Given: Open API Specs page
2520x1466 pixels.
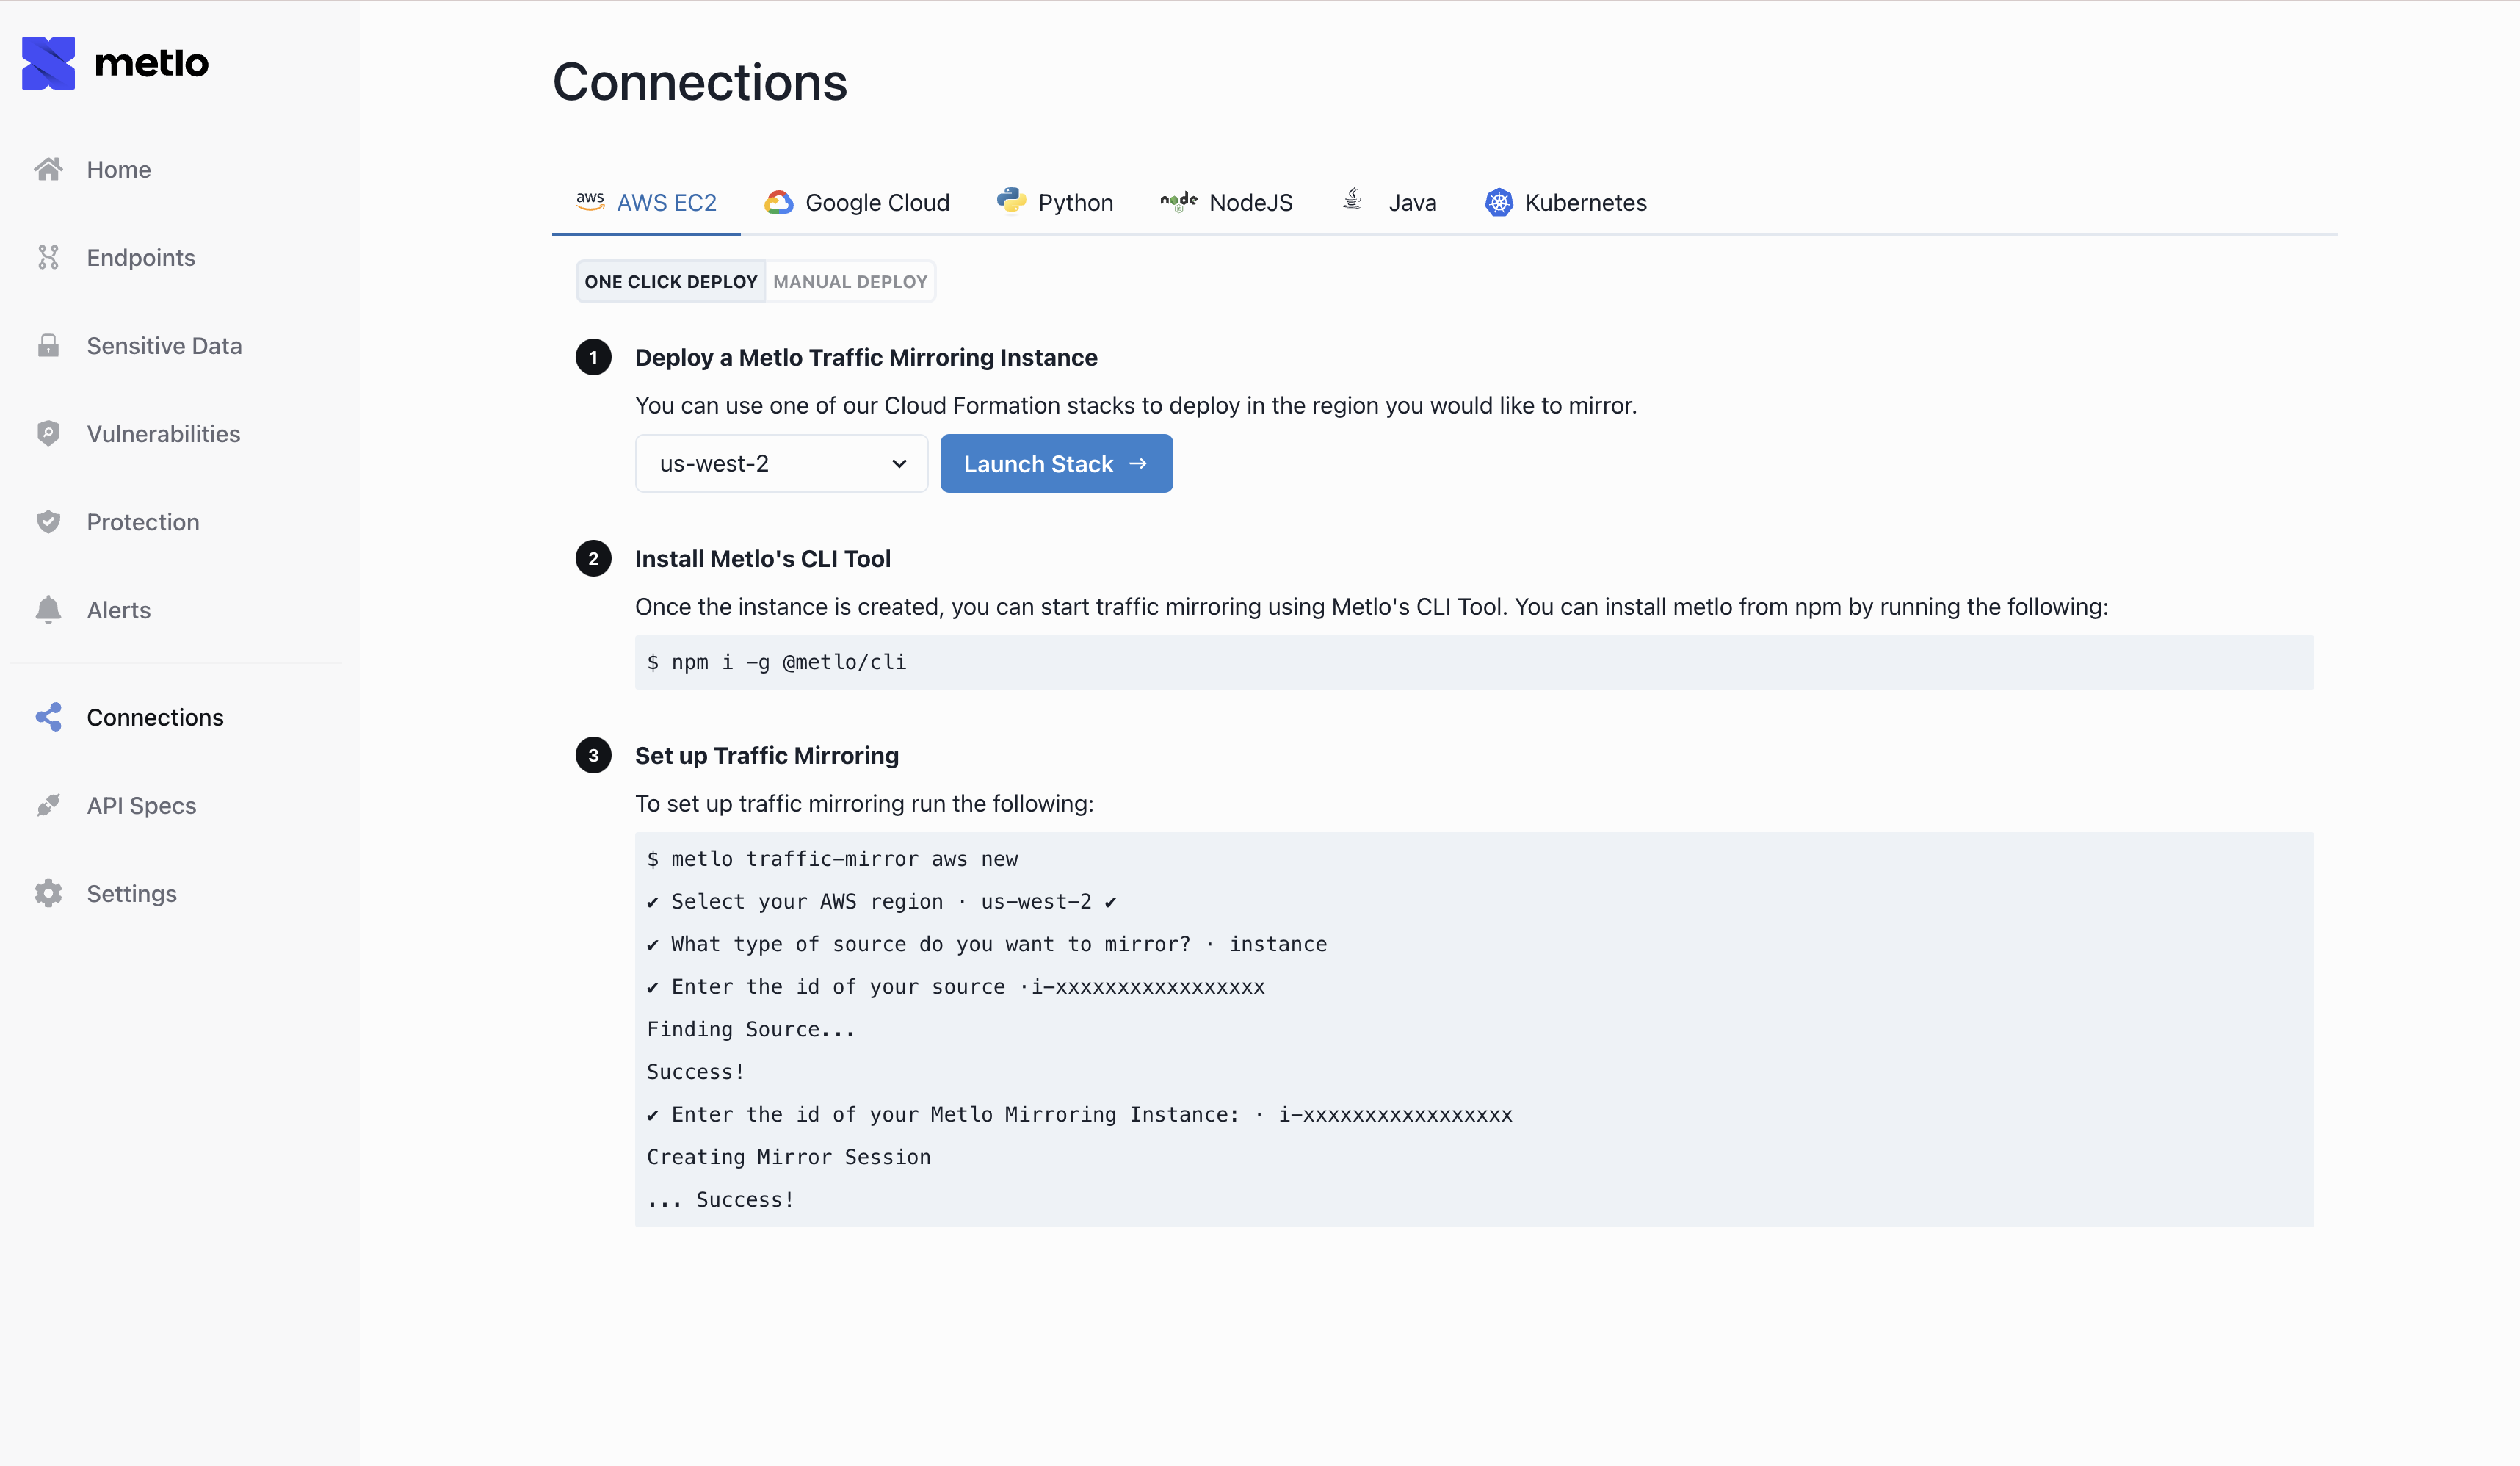Looking at the screenshot, I should click(141, 805).
